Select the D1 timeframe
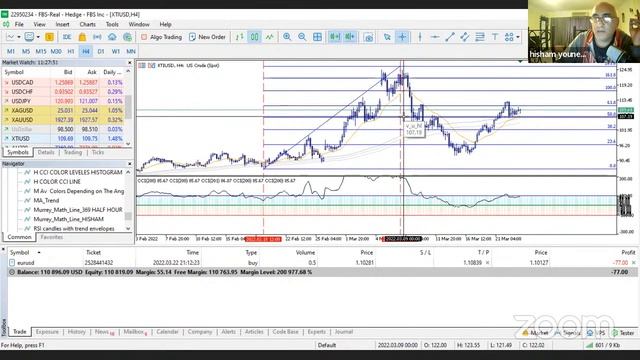640x360 pixels. [x=101, y=51]
